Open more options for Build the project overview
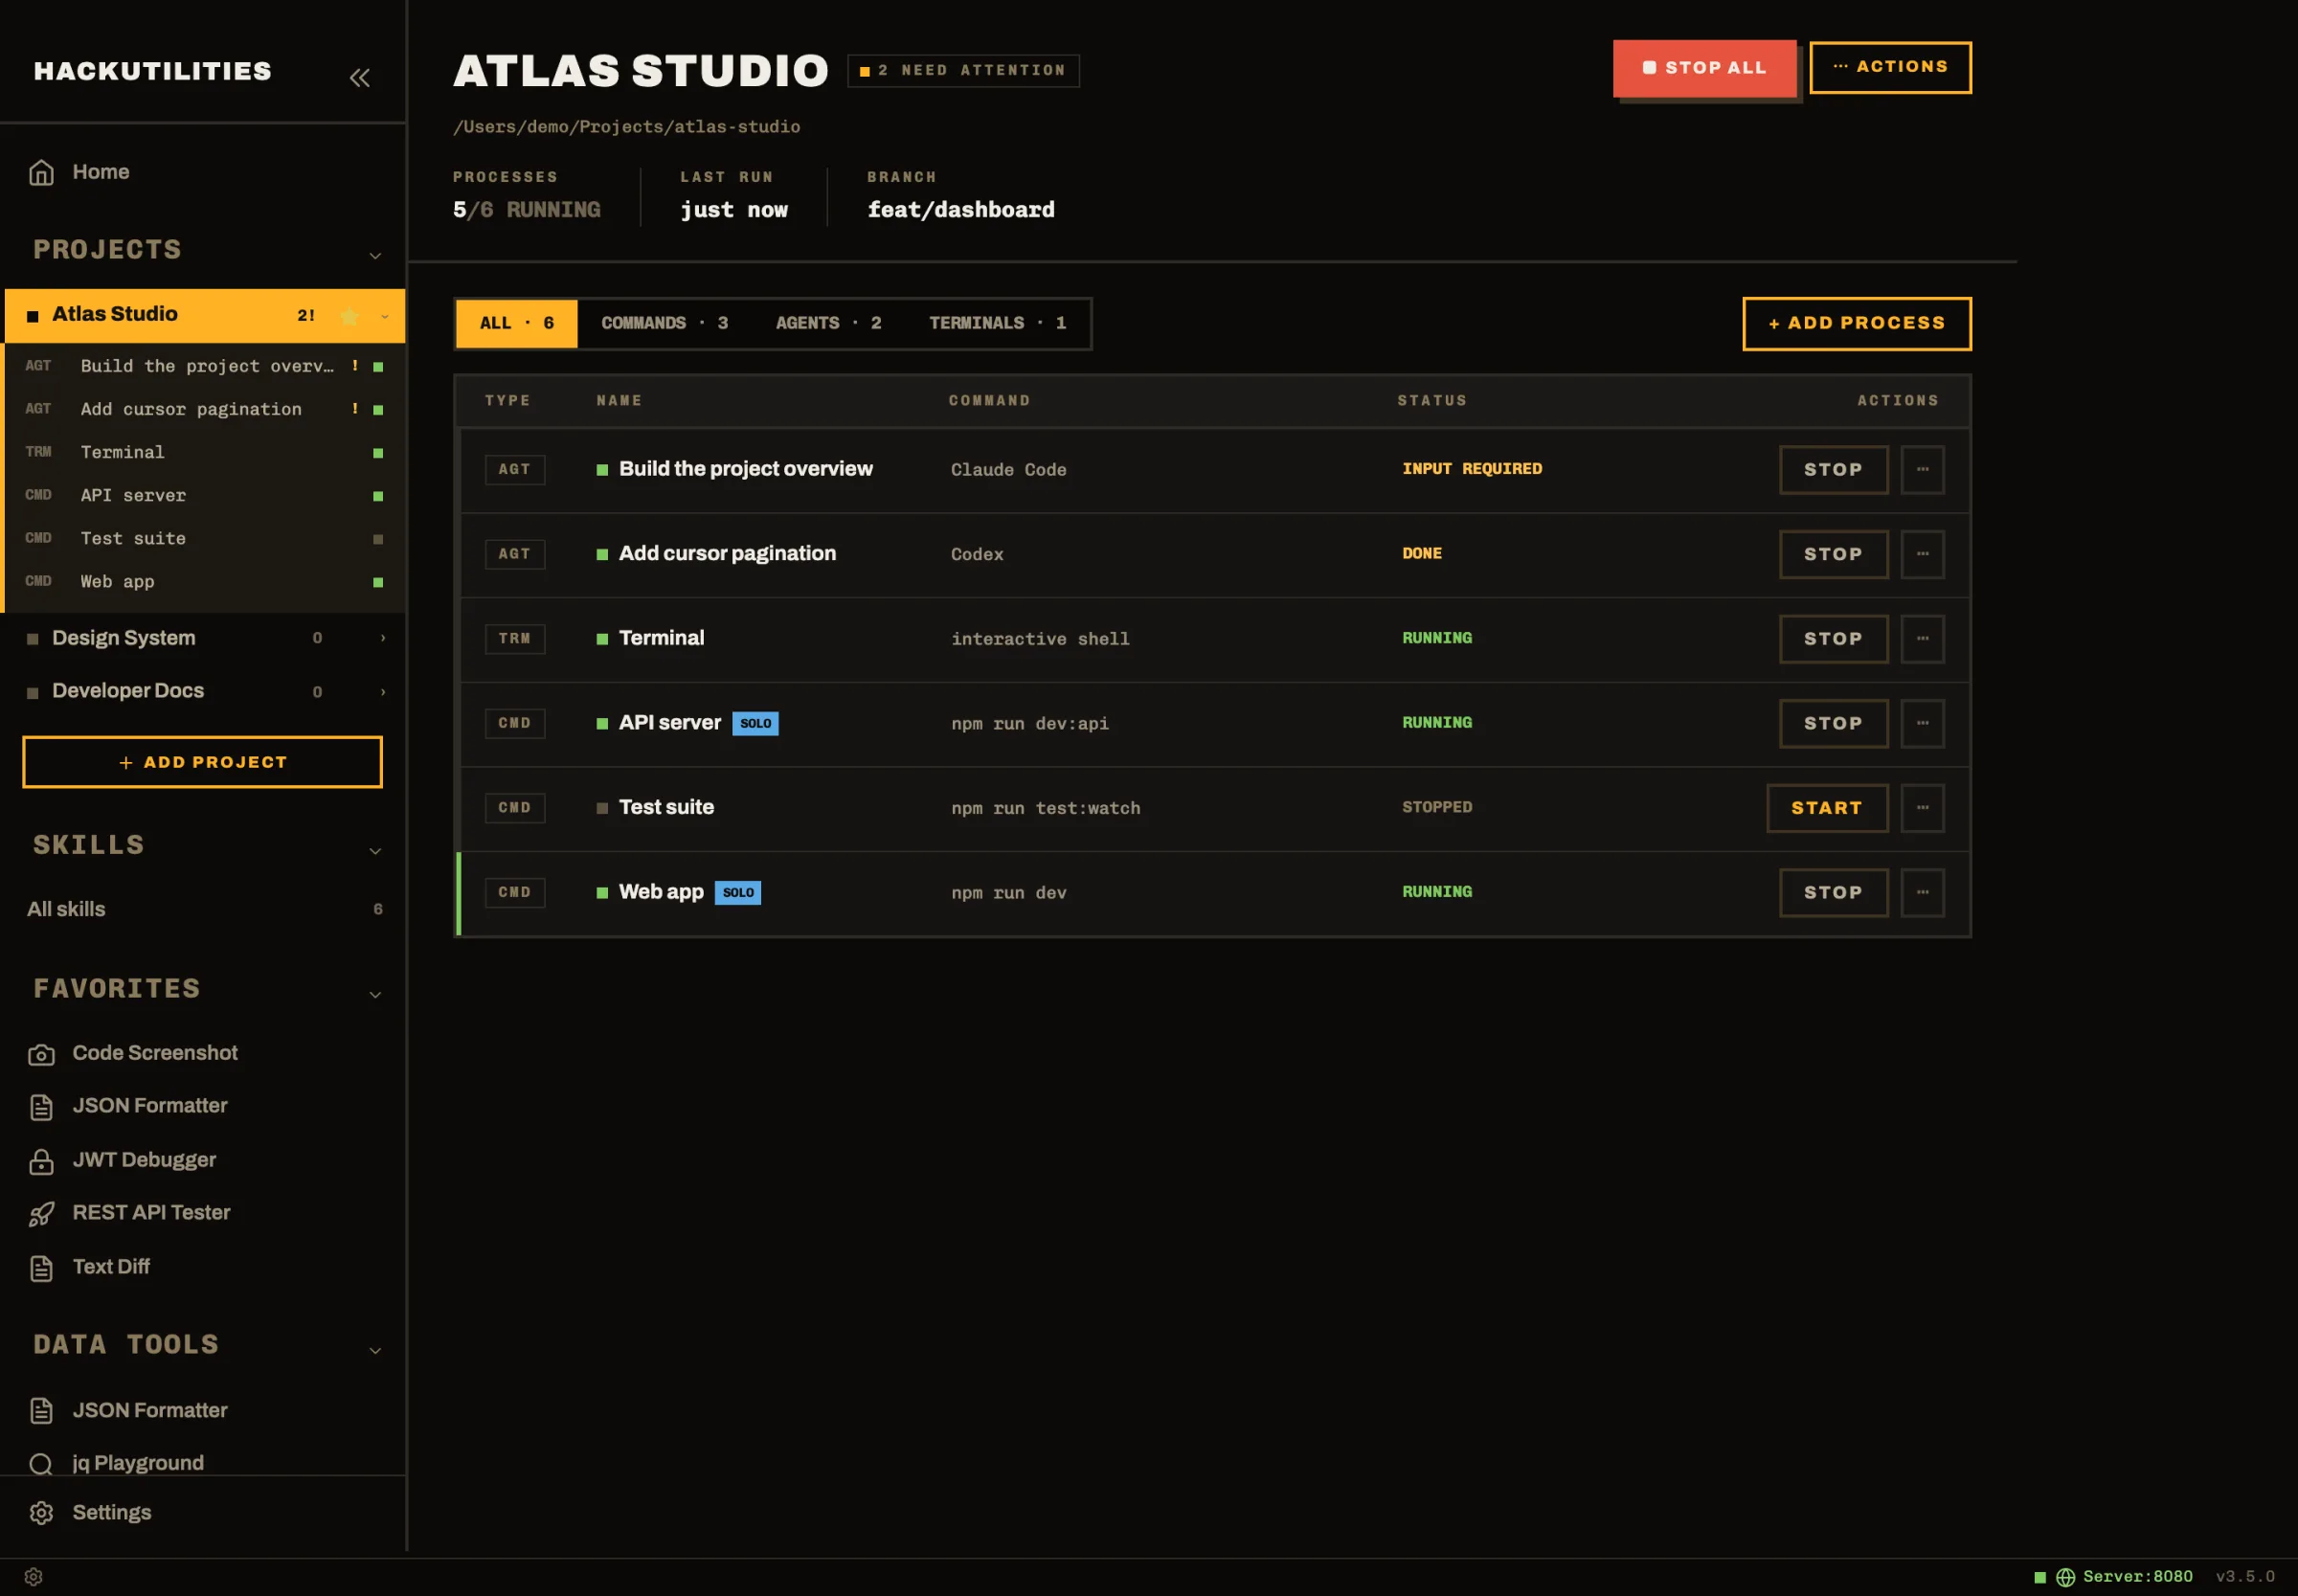Image resolution: width=2298 pixels, height=1596 pixels. (1922, 469)
